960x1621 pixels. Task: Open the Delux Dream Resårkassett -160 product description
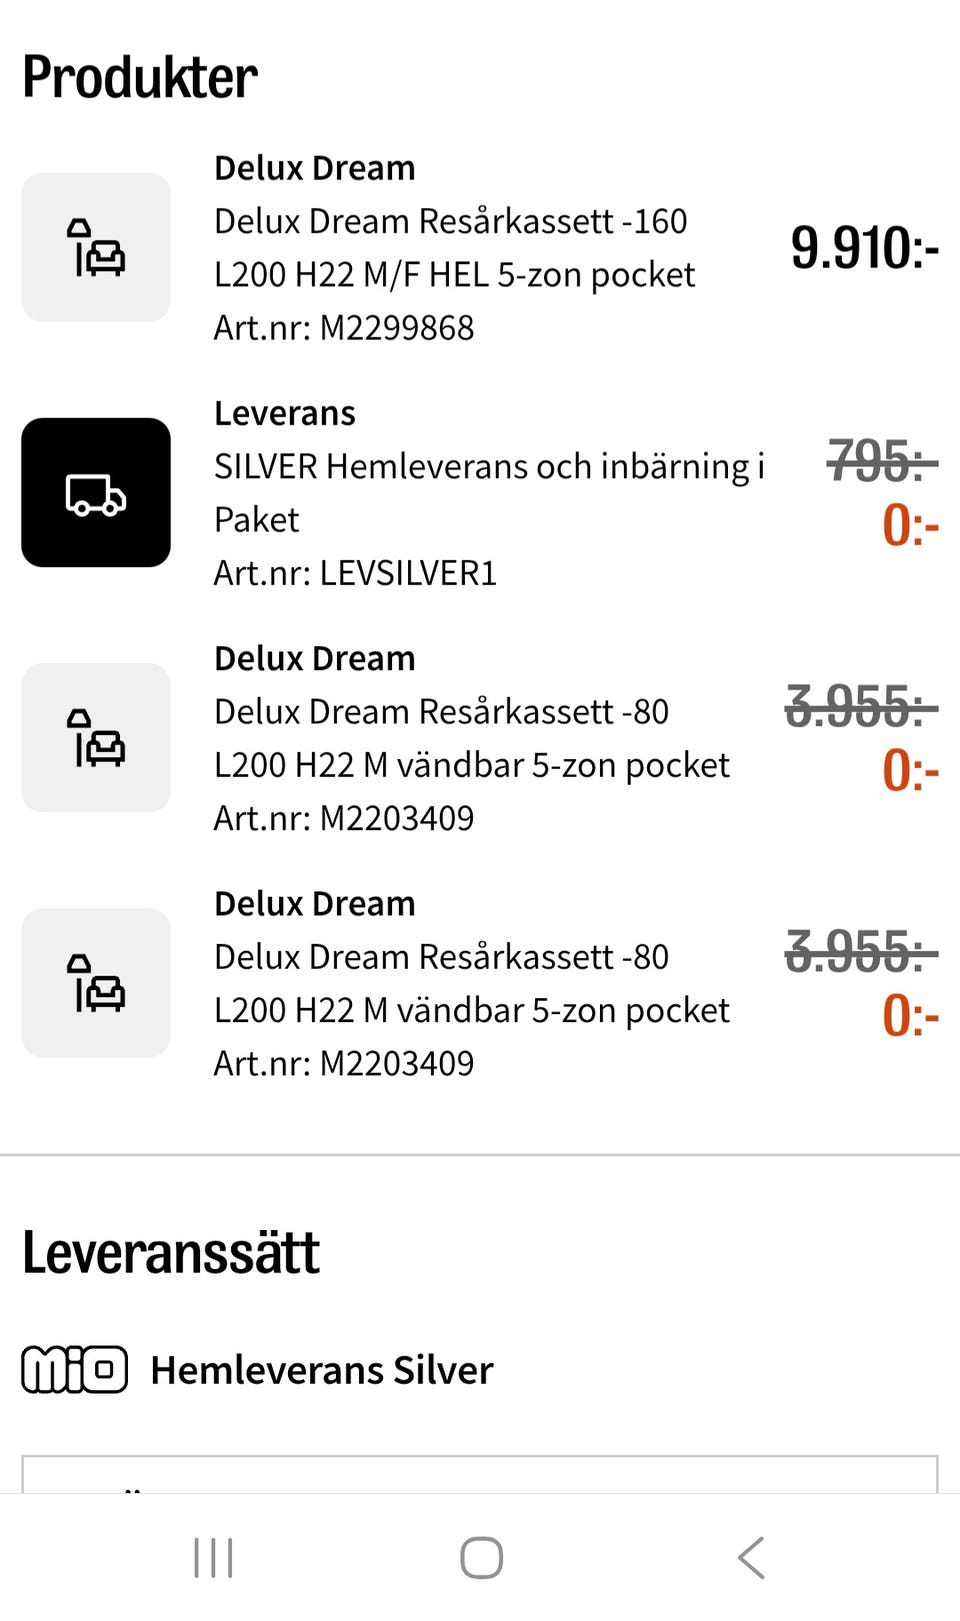[454, 248]
